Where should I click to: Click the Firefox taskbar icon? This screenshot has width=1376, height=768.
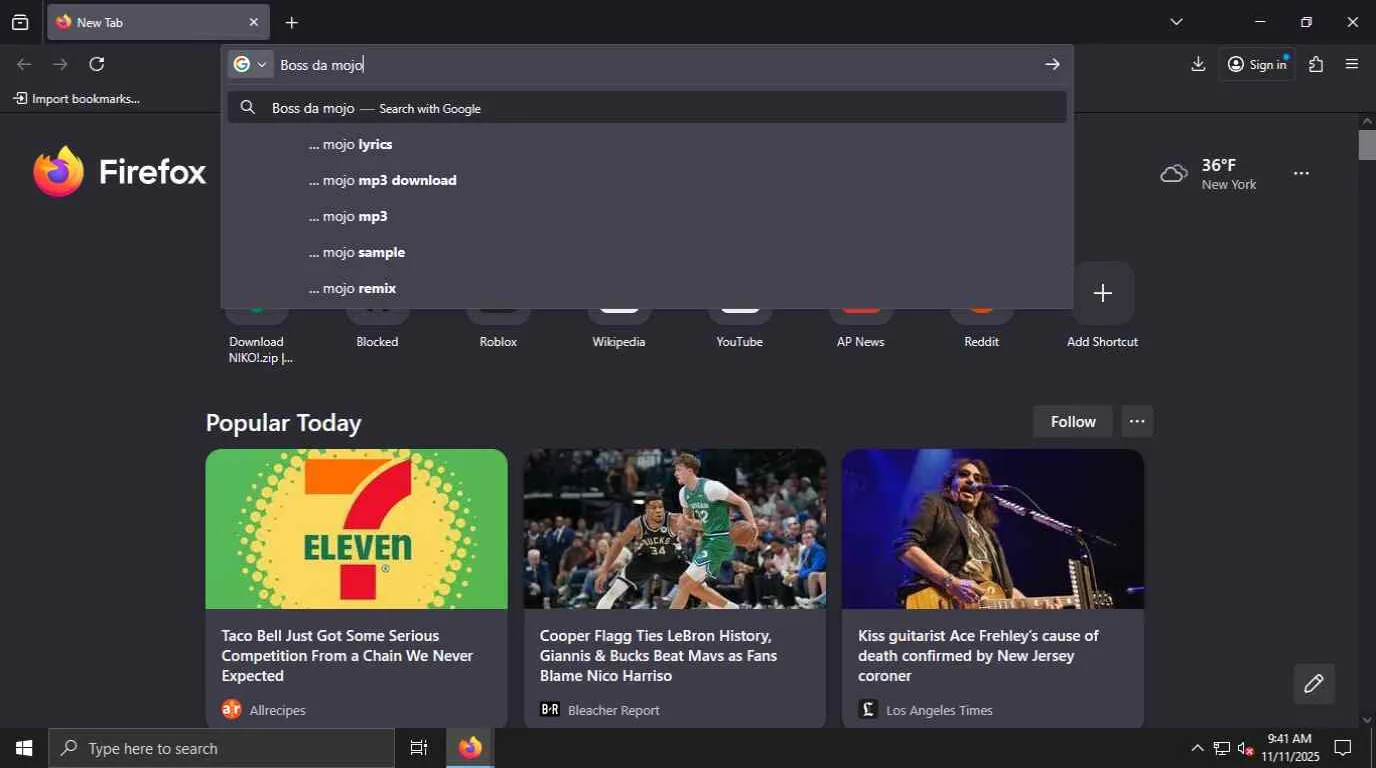point(470,748)
